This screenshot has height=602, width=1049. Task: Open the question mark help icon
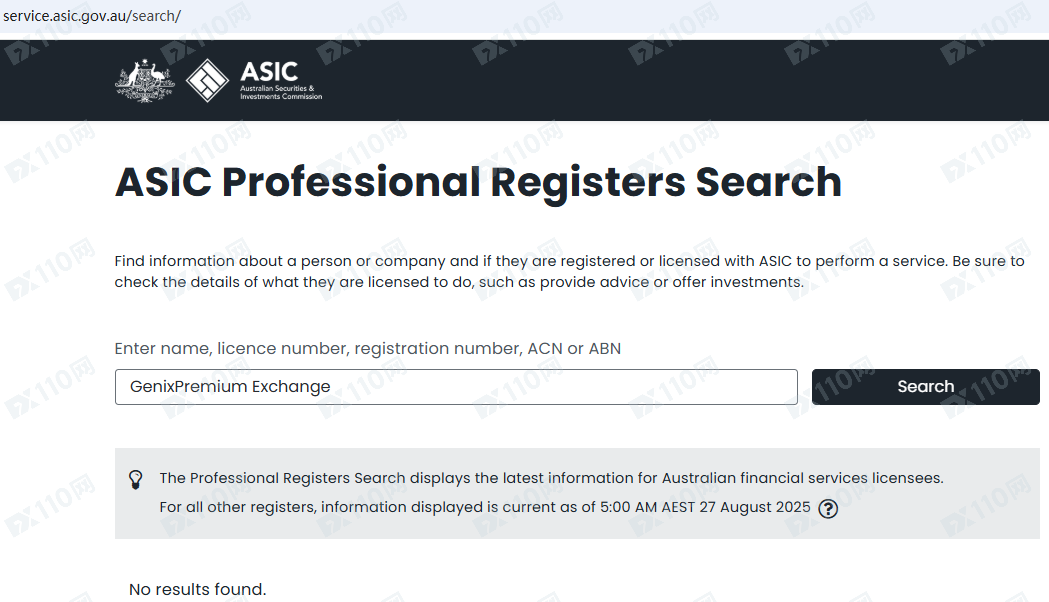coord(828,508)
